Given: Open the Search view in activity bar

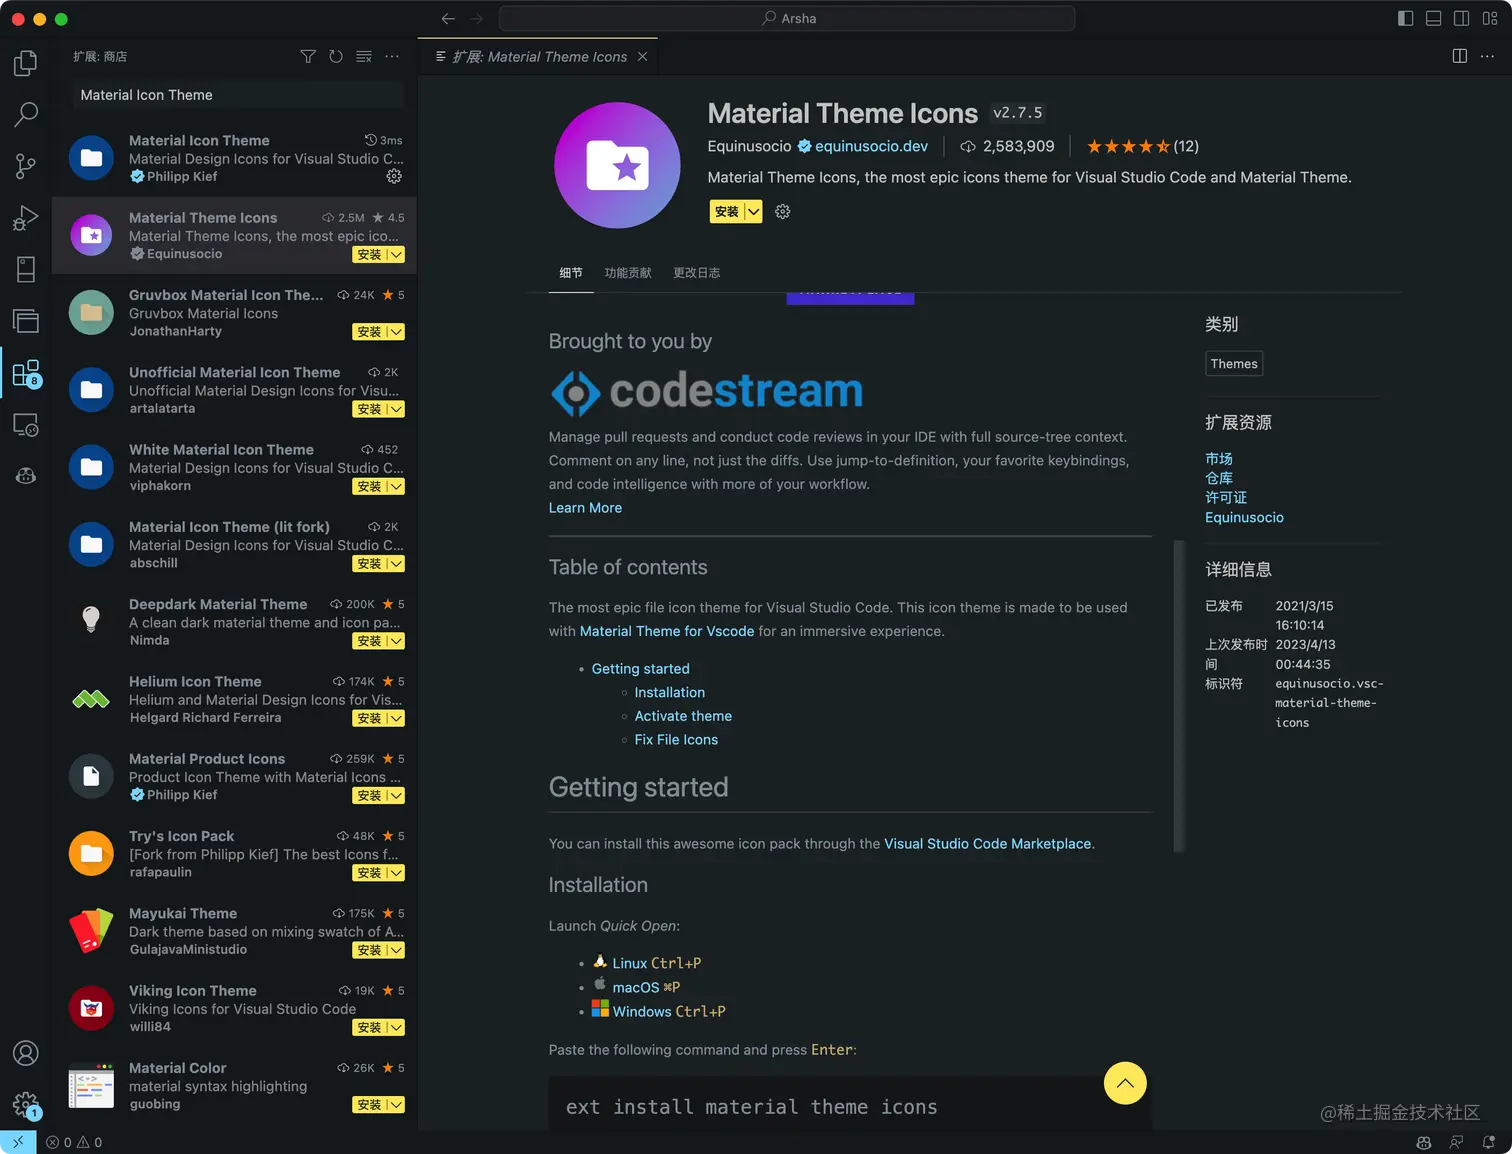Looking at the screenshot, I should 26,114.
